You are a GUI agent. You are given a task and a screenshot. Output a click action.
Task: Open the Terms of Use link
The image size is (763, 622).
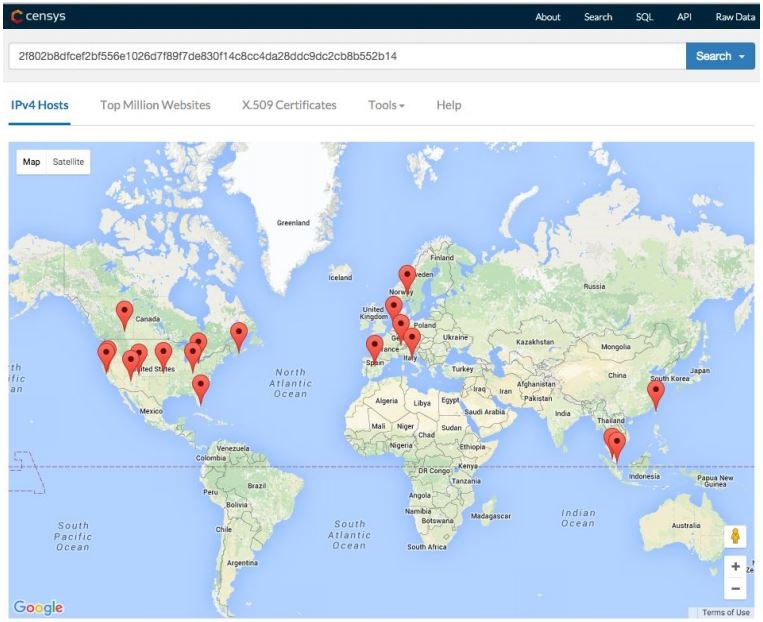click(726, 612)
